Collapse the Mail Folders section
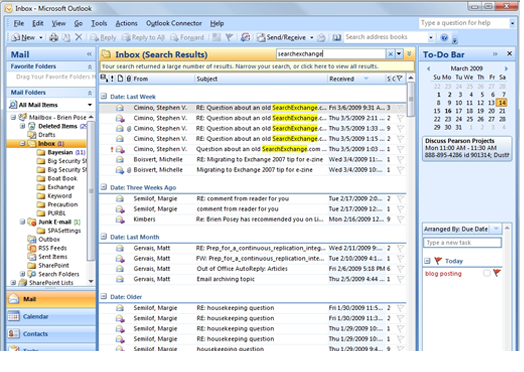Screen dimensions: 524x372 [90, 93]
